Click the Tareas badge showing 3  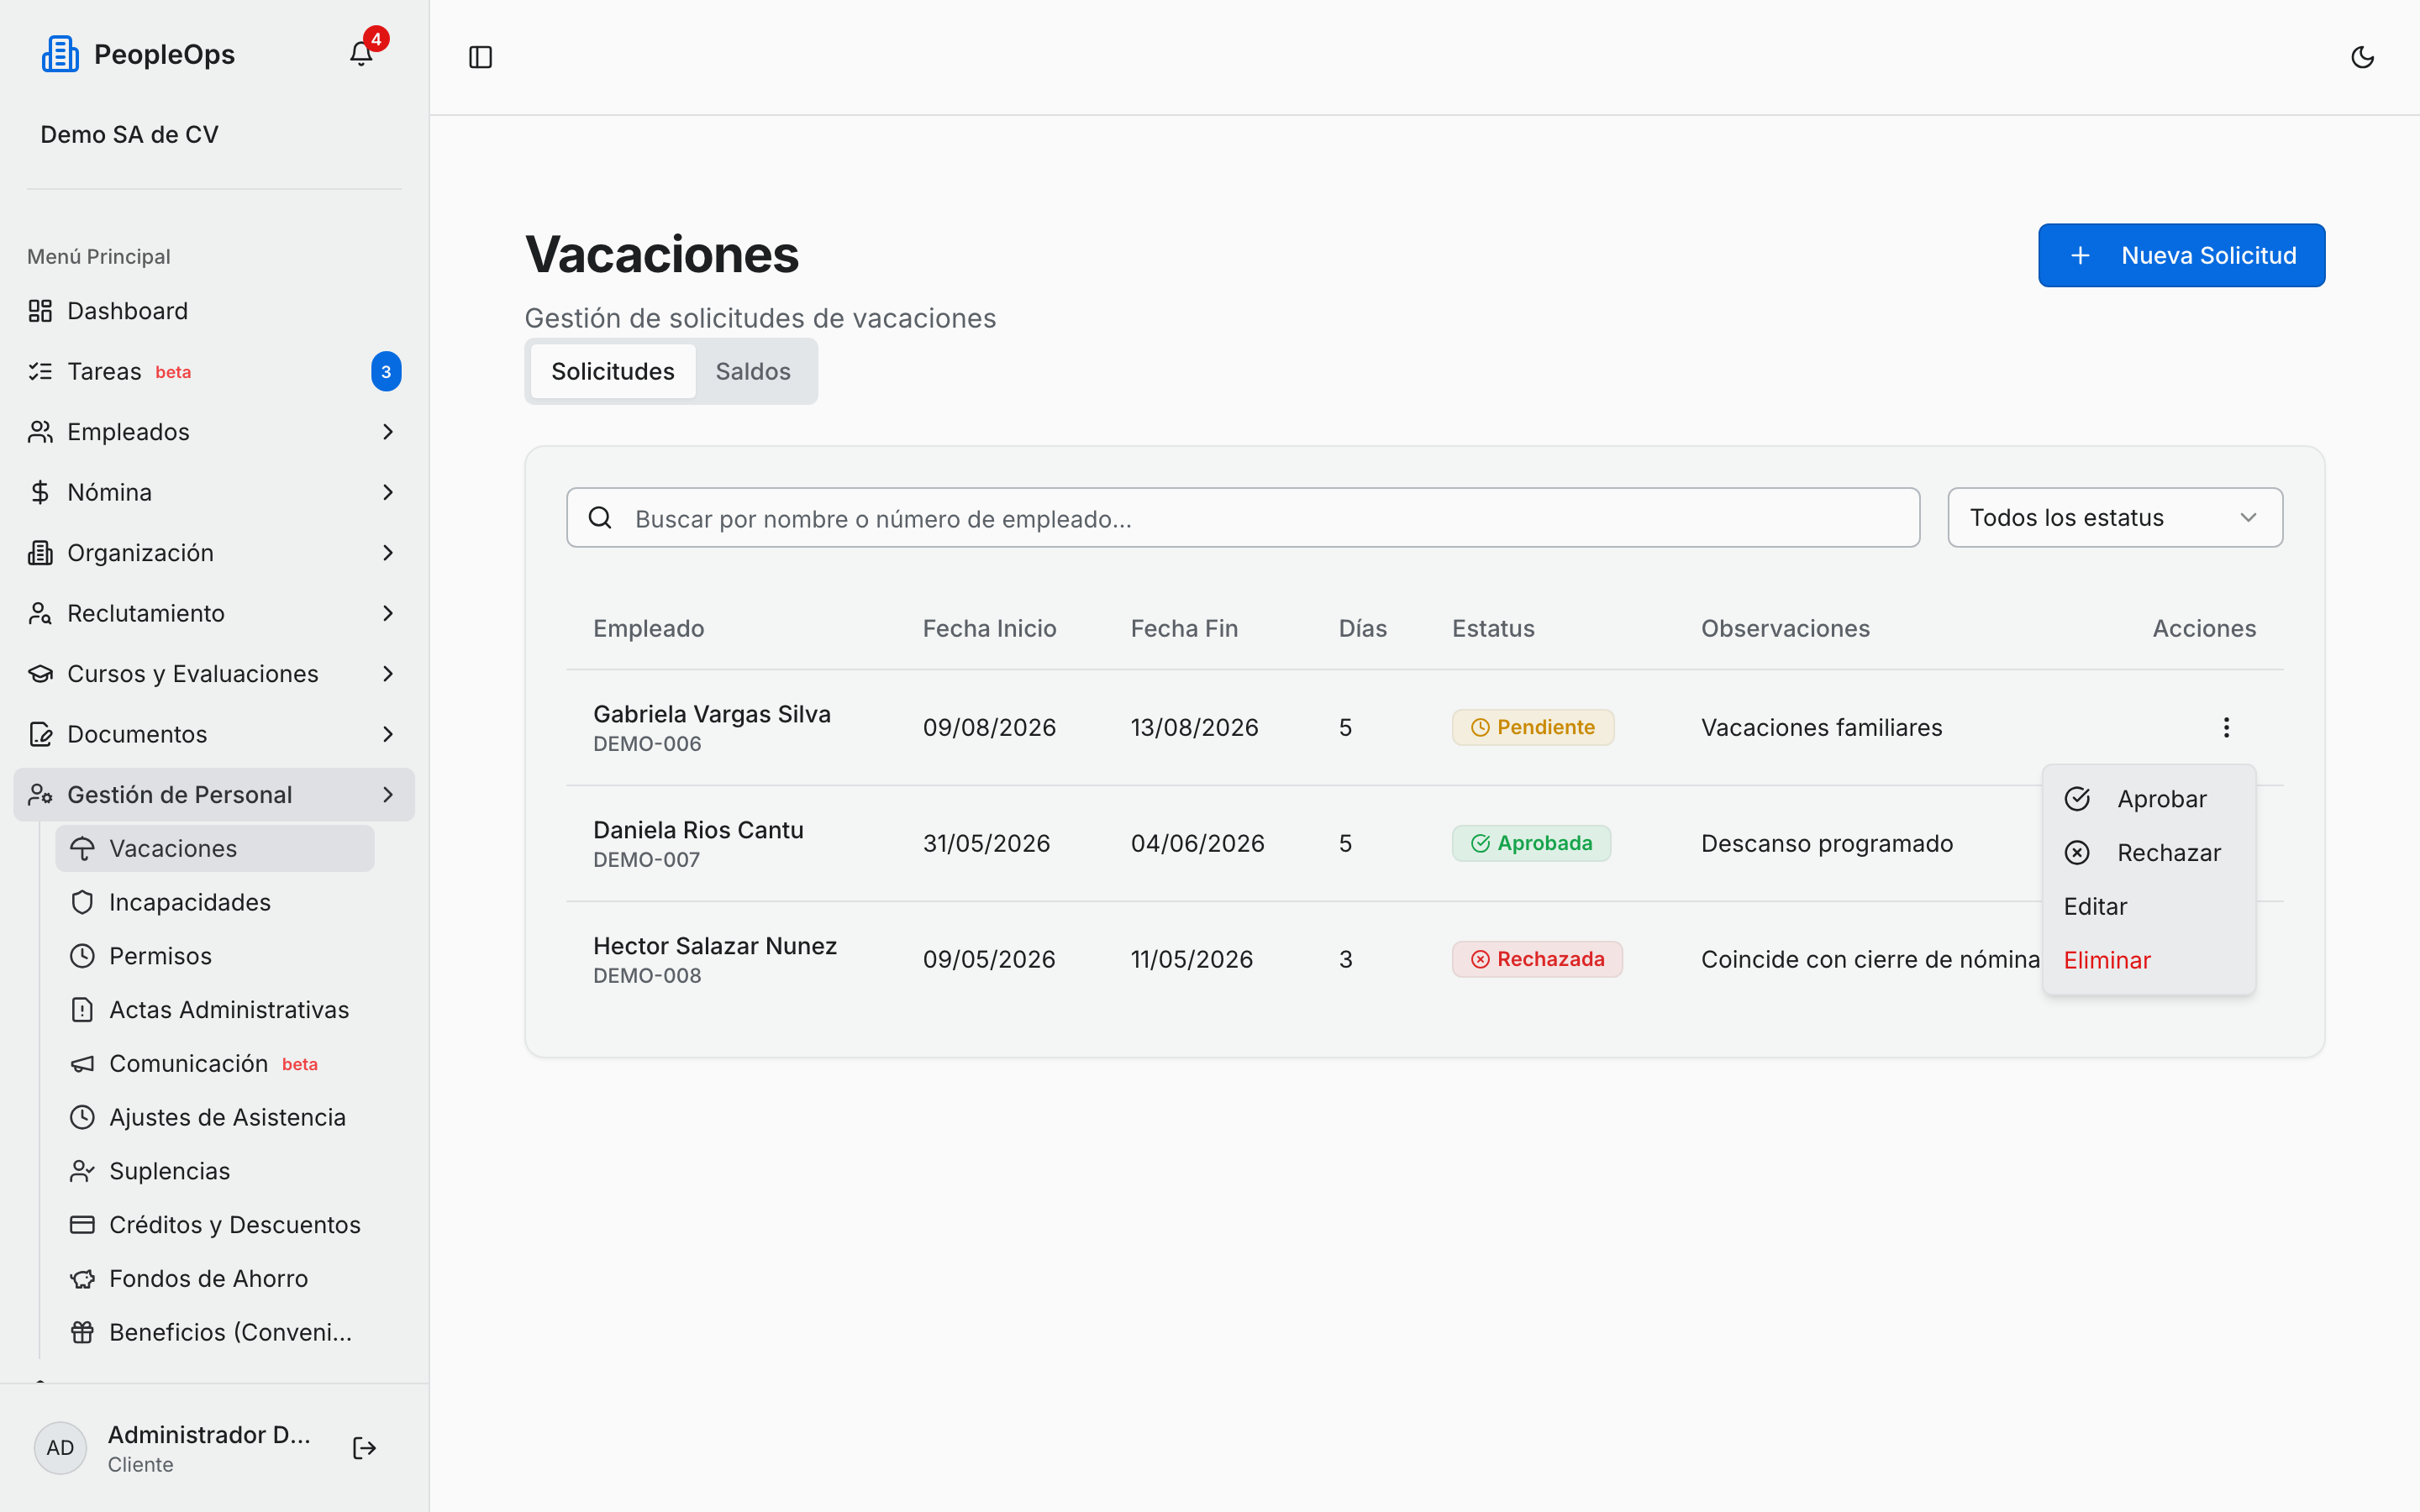click(x=386, y=372)
